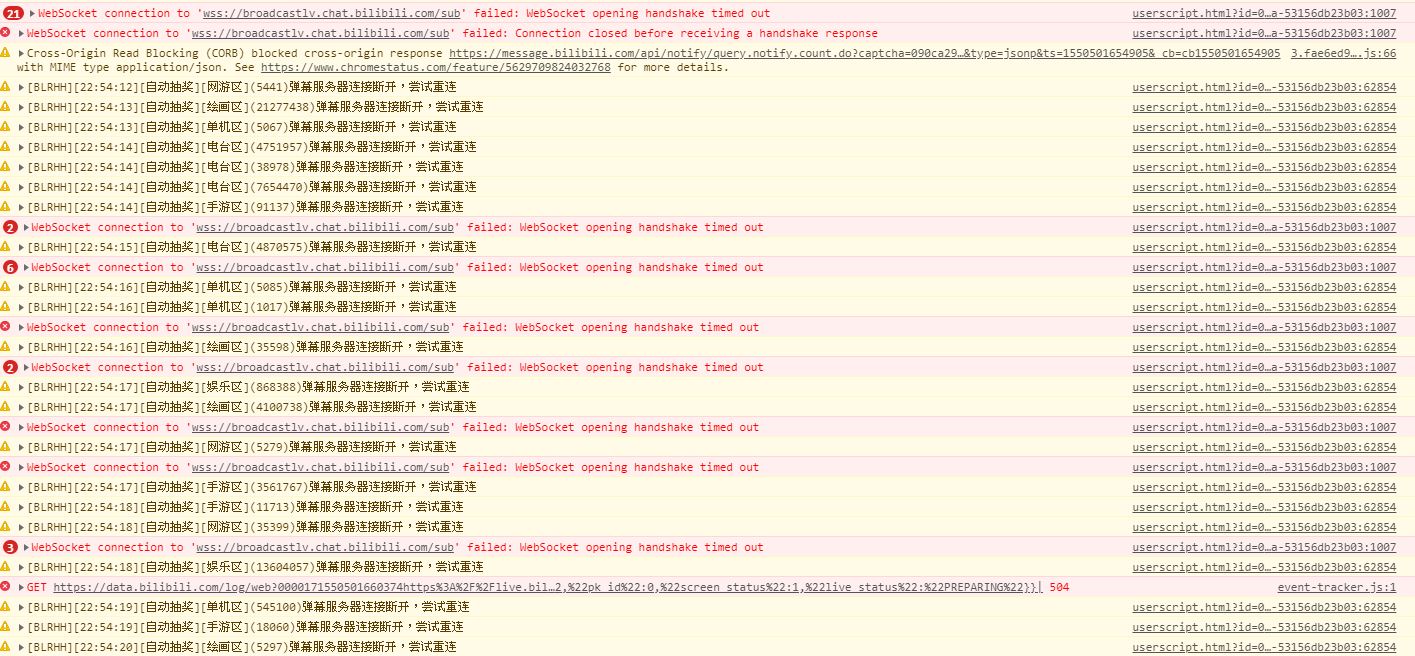Viewport: 1415px width, 656px height.
Task: Click the error circle badge with count 3
Action: [10, 547]
